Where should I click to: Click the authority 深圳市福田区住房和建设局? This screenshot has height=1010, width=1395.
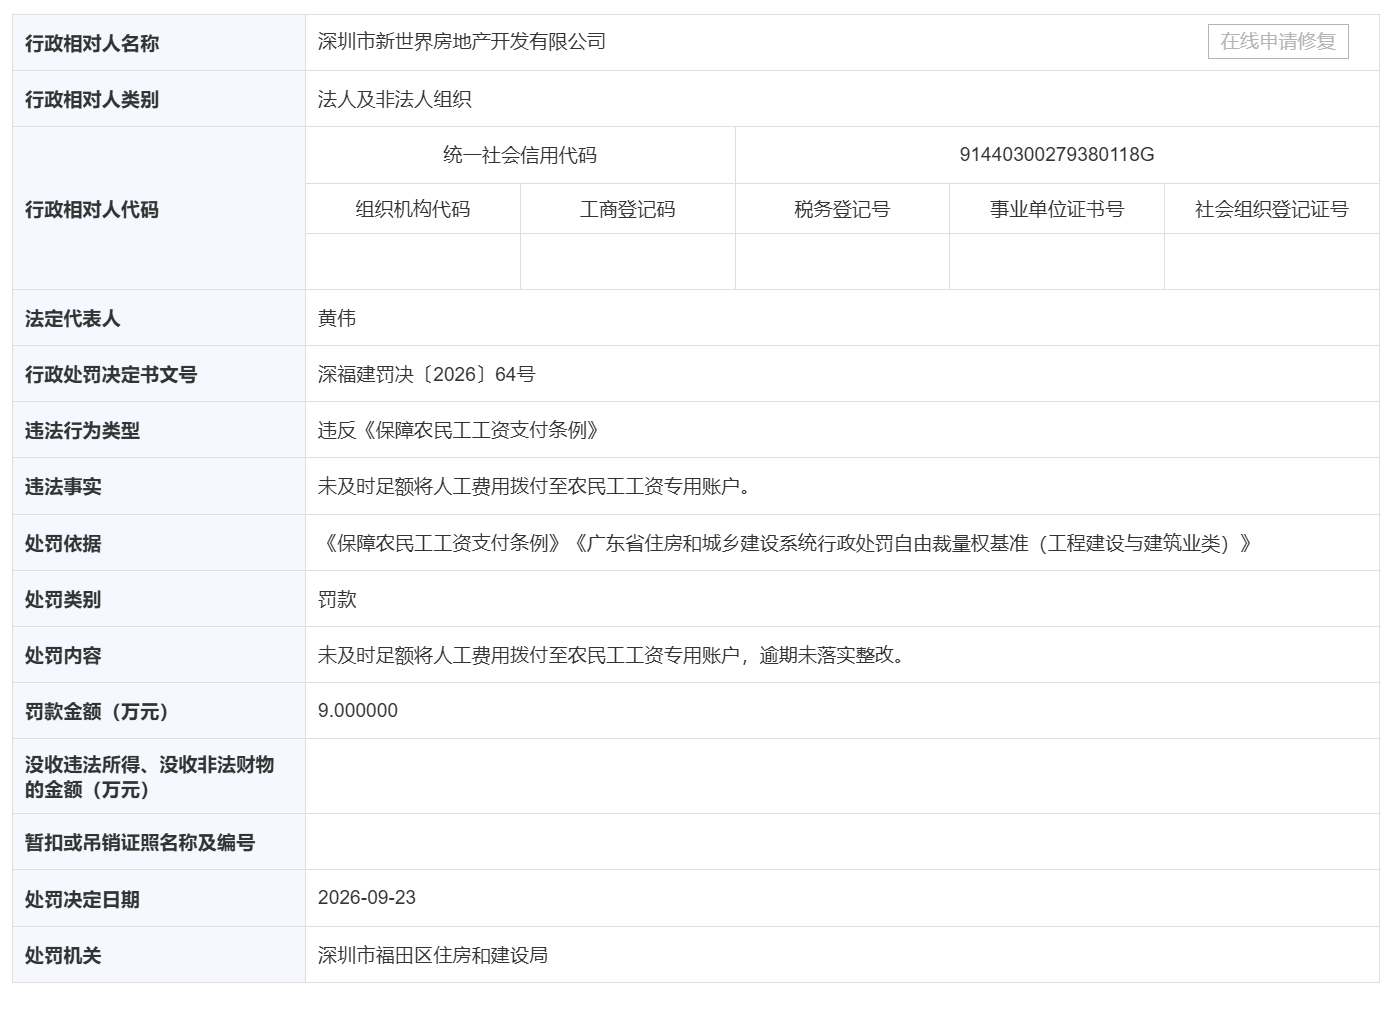(433, 956)
